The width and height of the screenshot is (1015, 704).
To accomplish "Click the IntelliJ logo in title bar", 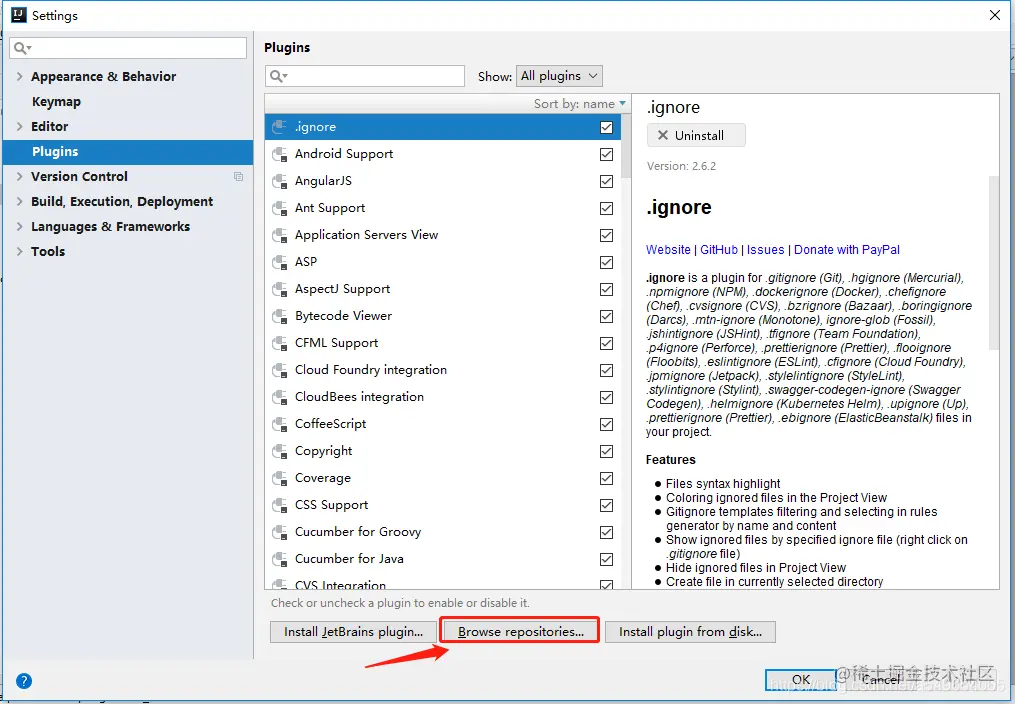I will click(x=19, y=15).
